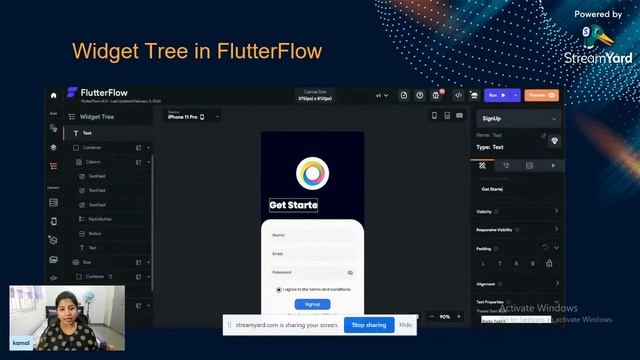Open the iPhone 11 Pro device dropdown

click(192, 116)
